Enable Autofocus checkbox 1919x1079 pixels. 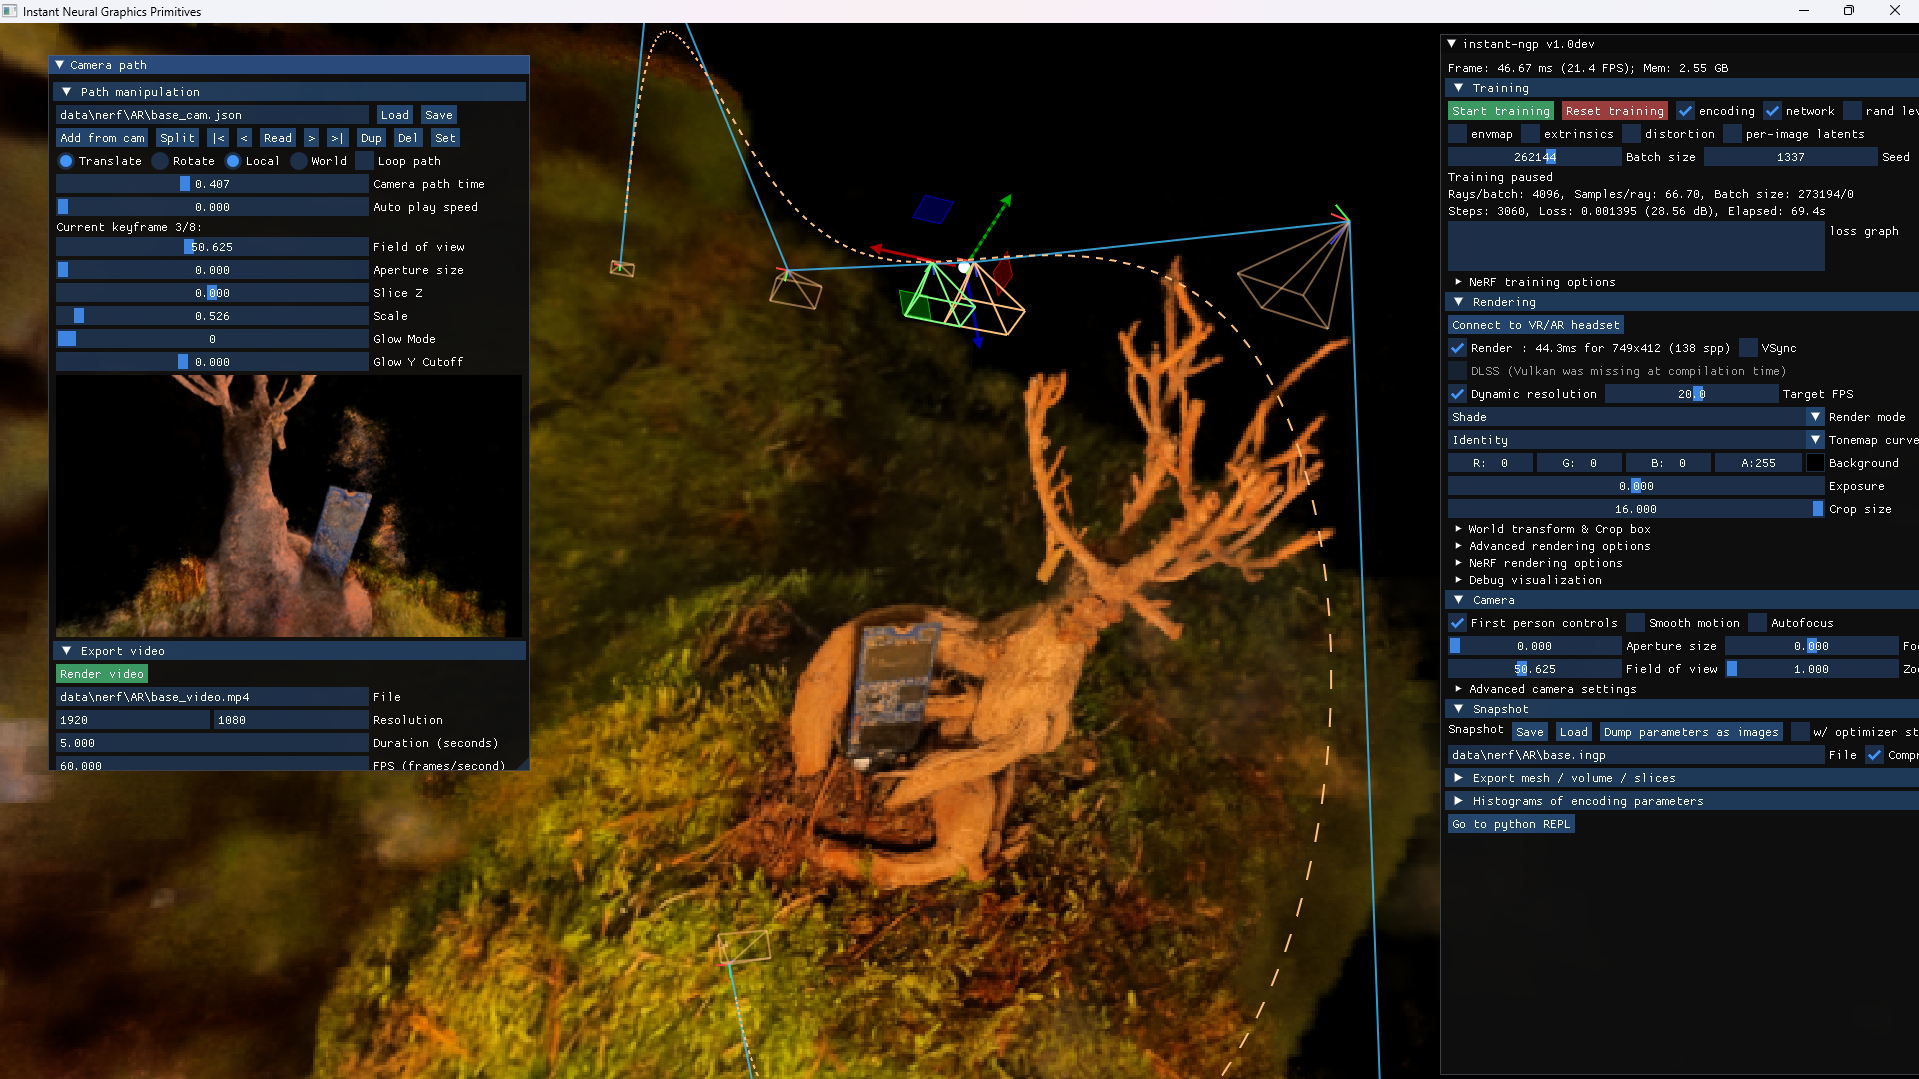tap(1758, 623)
